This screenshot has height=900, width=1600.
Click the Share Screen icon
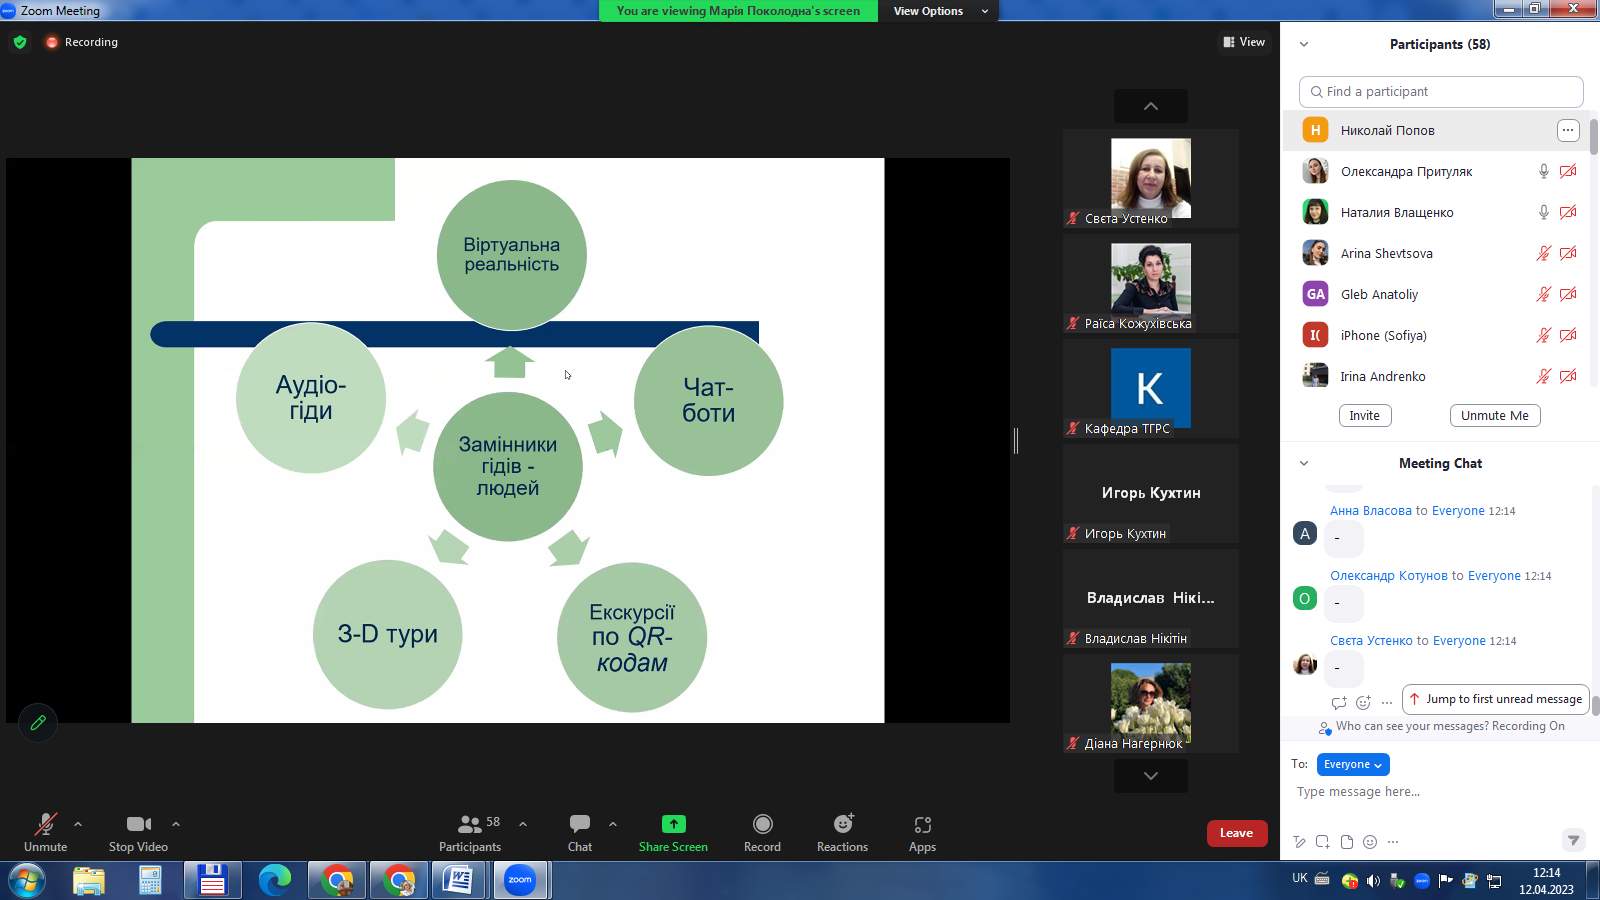coord(673,824)
